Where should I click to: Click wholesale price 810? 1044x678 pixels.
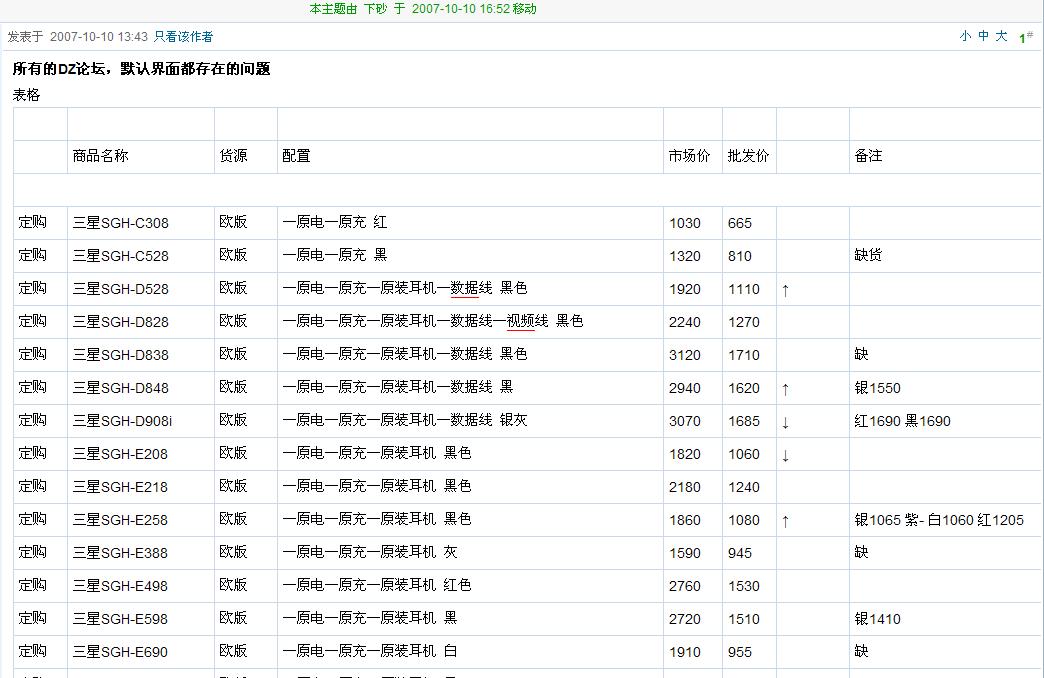[740, 256]
